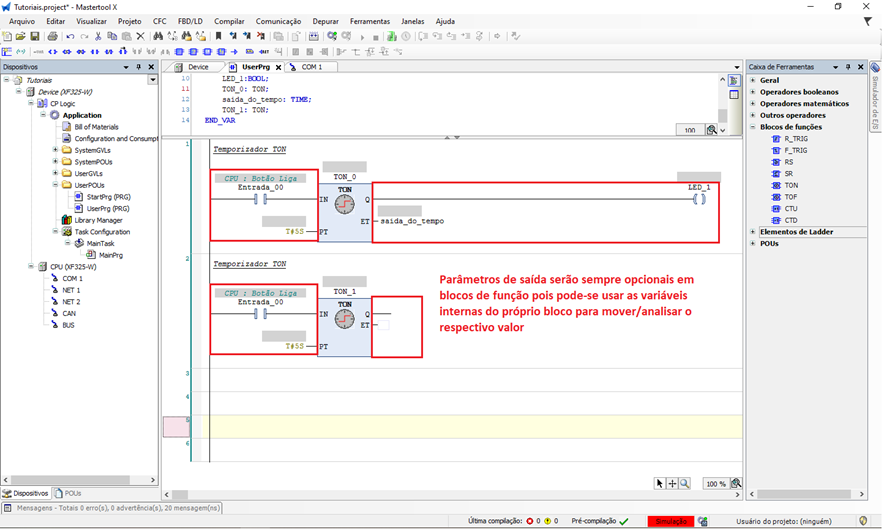Select the TON timer block in toolbox

(791, 185)
